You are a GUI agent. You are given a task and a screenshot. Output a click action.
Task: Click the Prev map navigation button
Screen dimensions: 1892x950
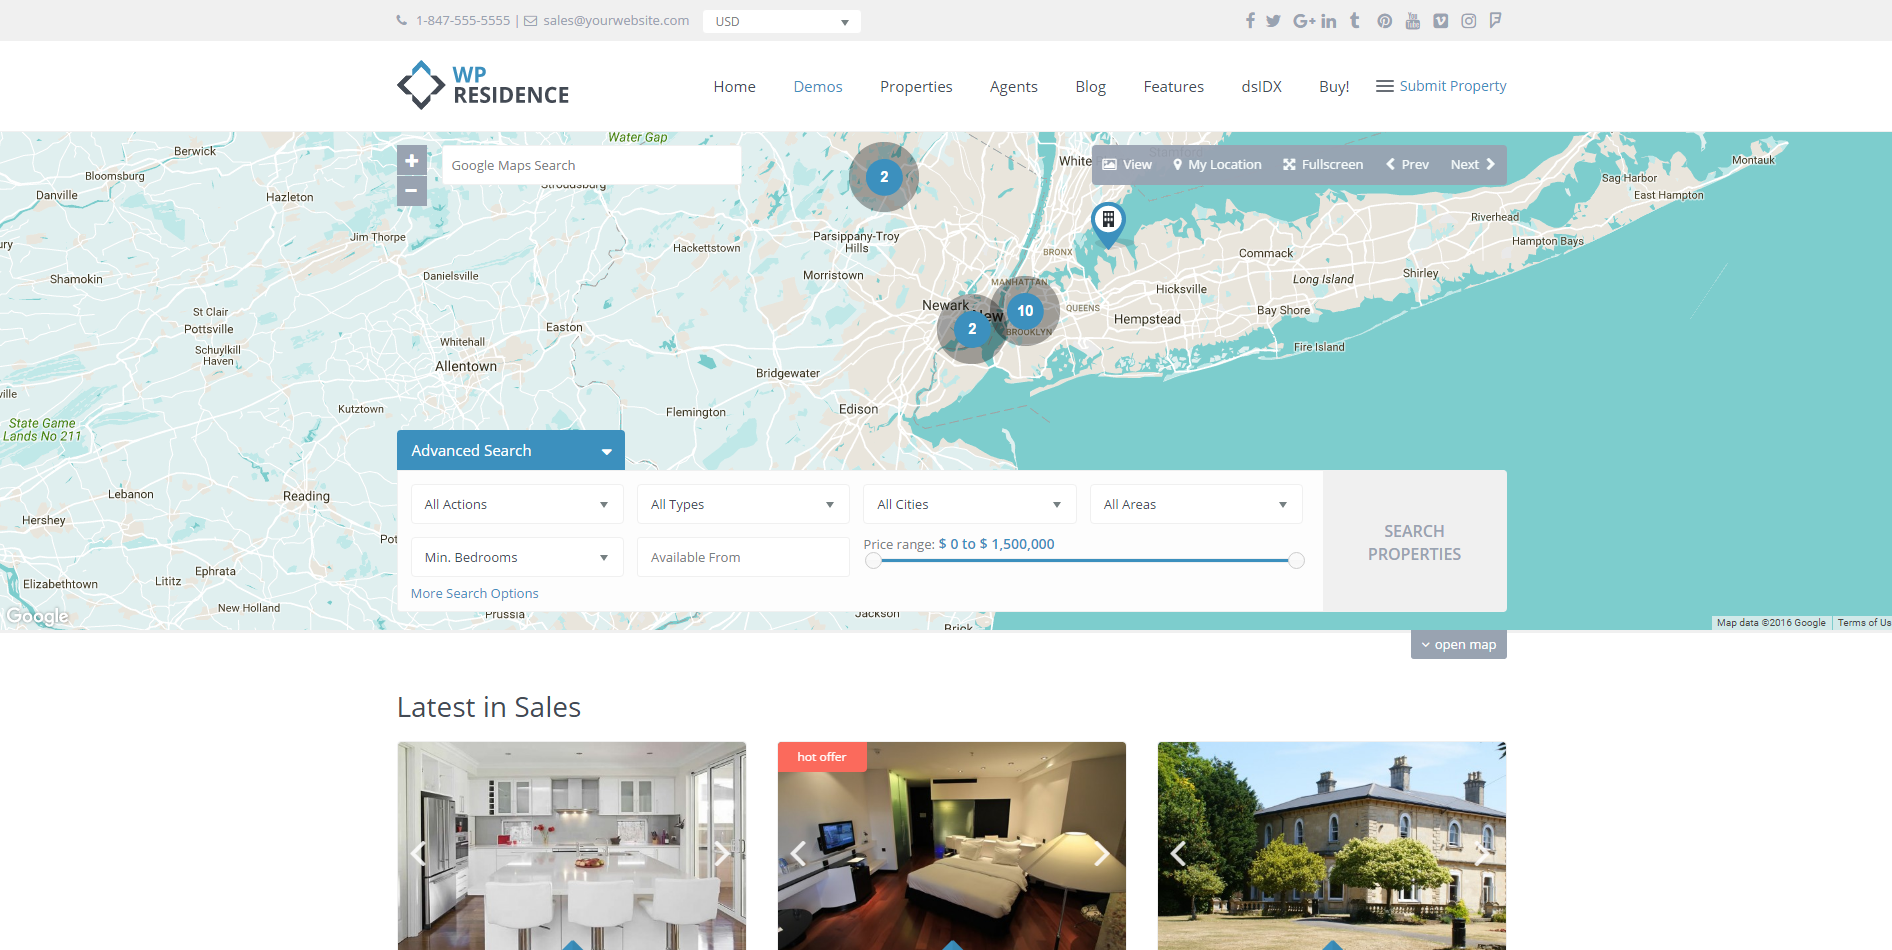point(1407,164)
